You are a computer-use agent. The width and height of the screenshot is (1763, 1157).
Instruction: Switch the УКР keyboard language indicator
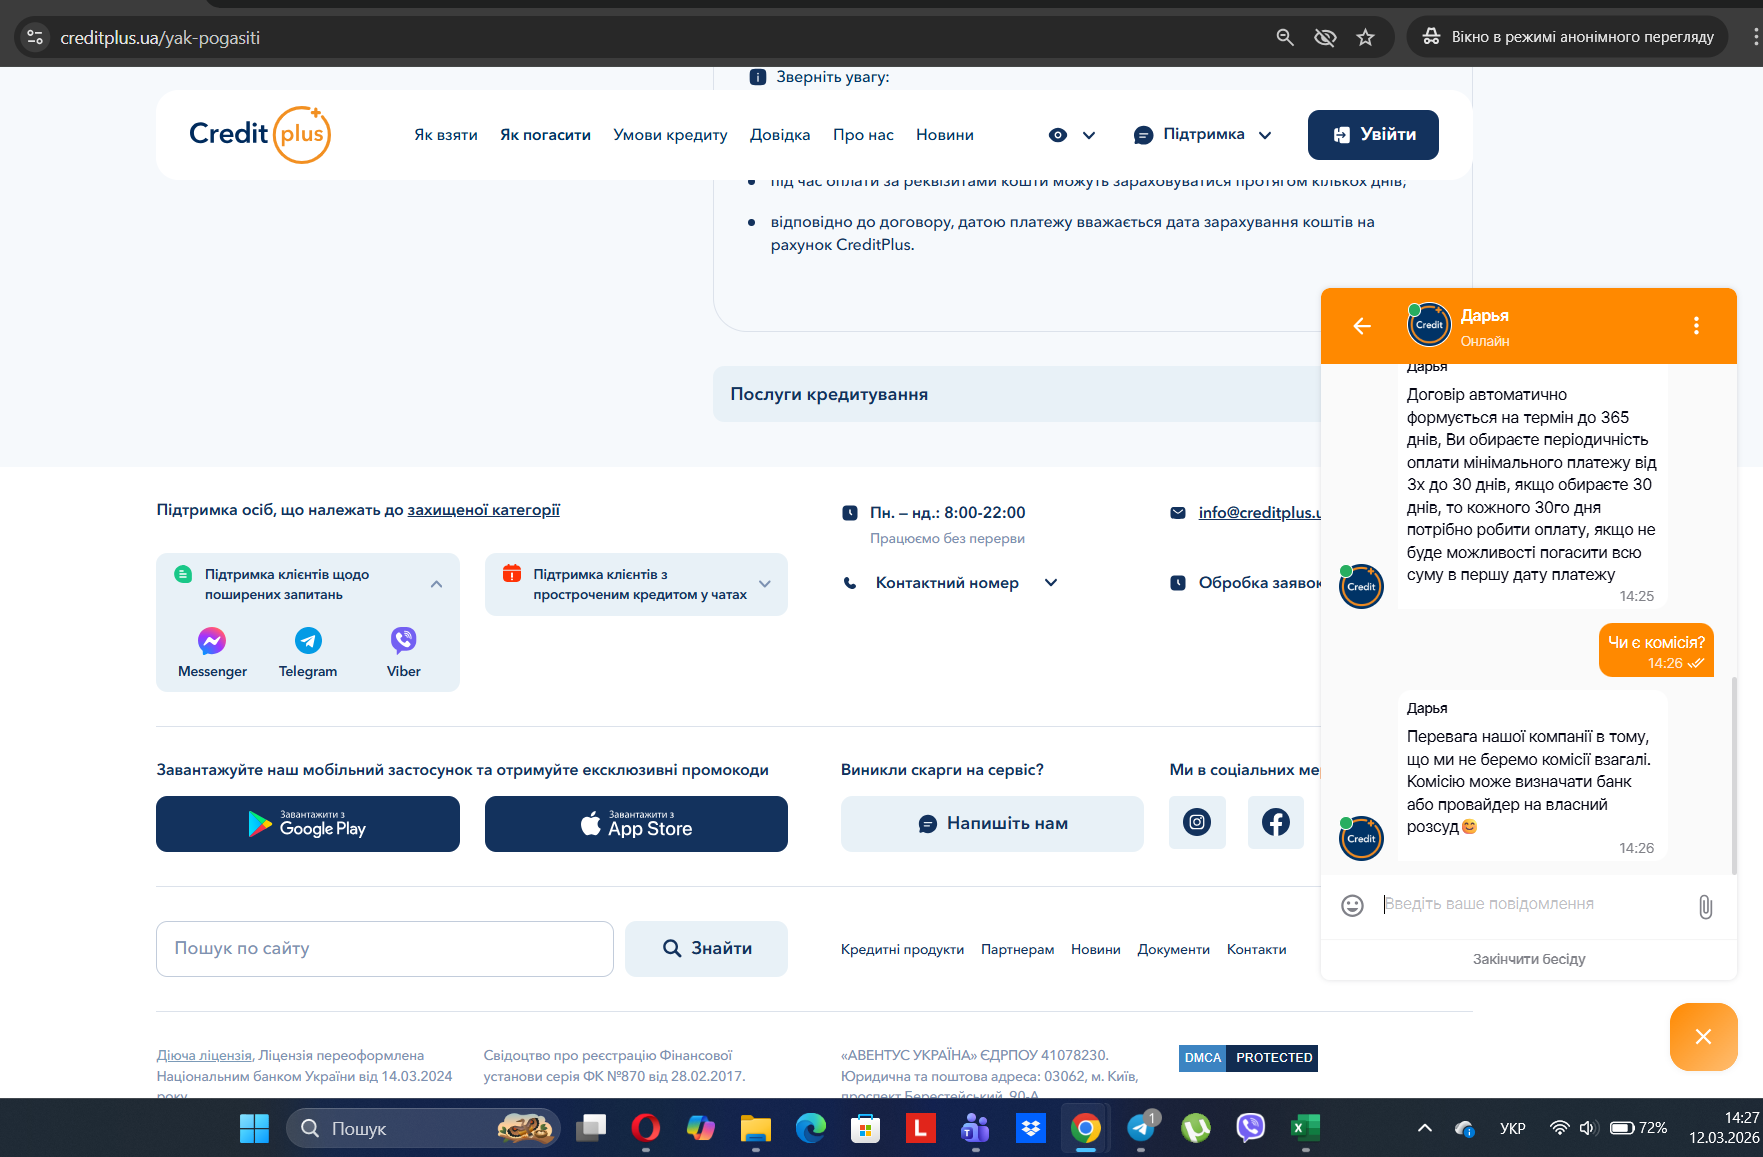tap(1513, 1128)
